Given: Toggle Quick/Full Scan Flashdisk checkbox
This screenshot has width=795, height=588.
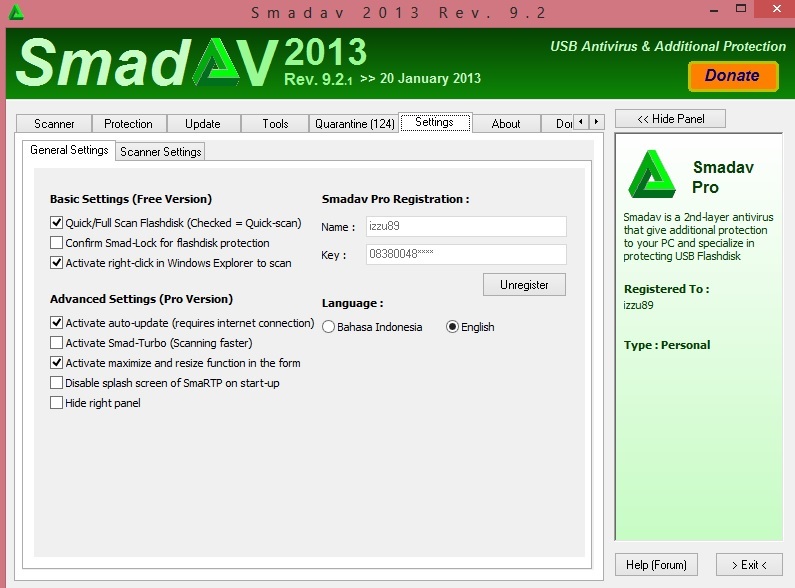Looking at the screenshot, I should click(x=56, y=223).
